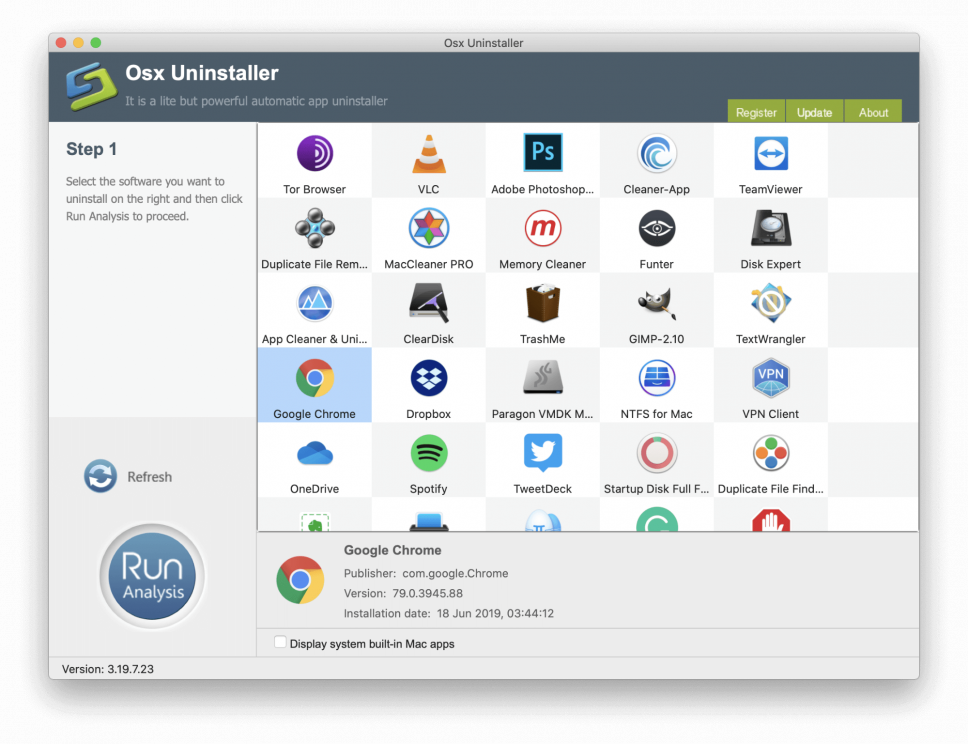The height and width of the screenshot is (744, 968).
Task: Click the Google Chrome title in details panel
Action: [393, 550]
